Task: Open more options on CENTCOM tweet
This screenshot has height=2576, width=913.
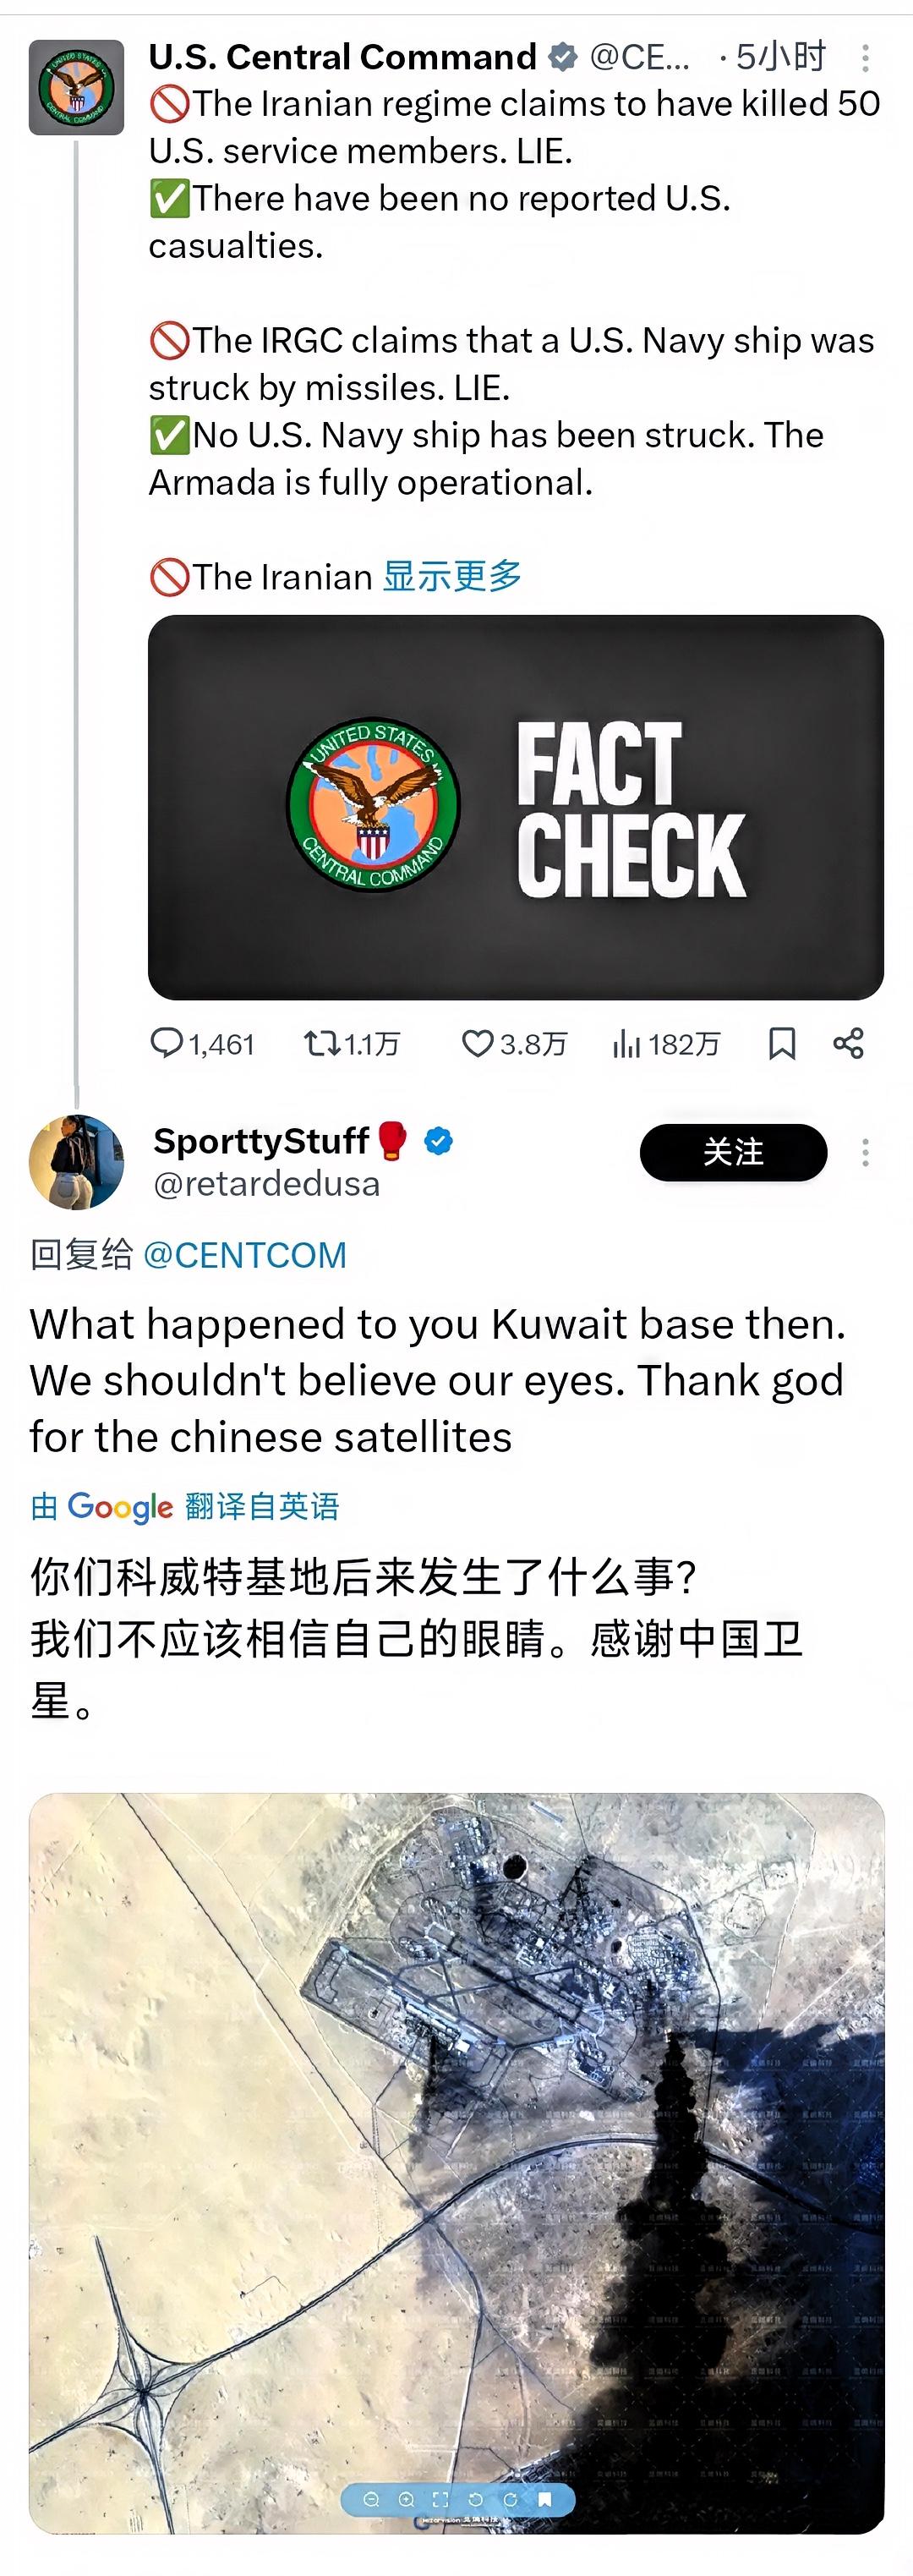Action: 865,58
